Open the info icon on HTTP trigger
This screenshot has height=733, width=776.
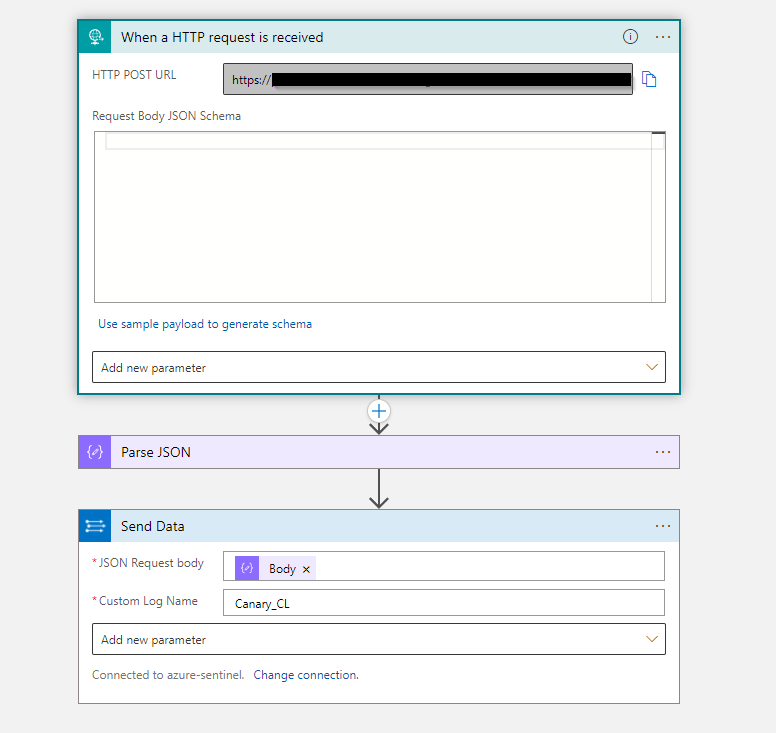(x=630, y=37)
